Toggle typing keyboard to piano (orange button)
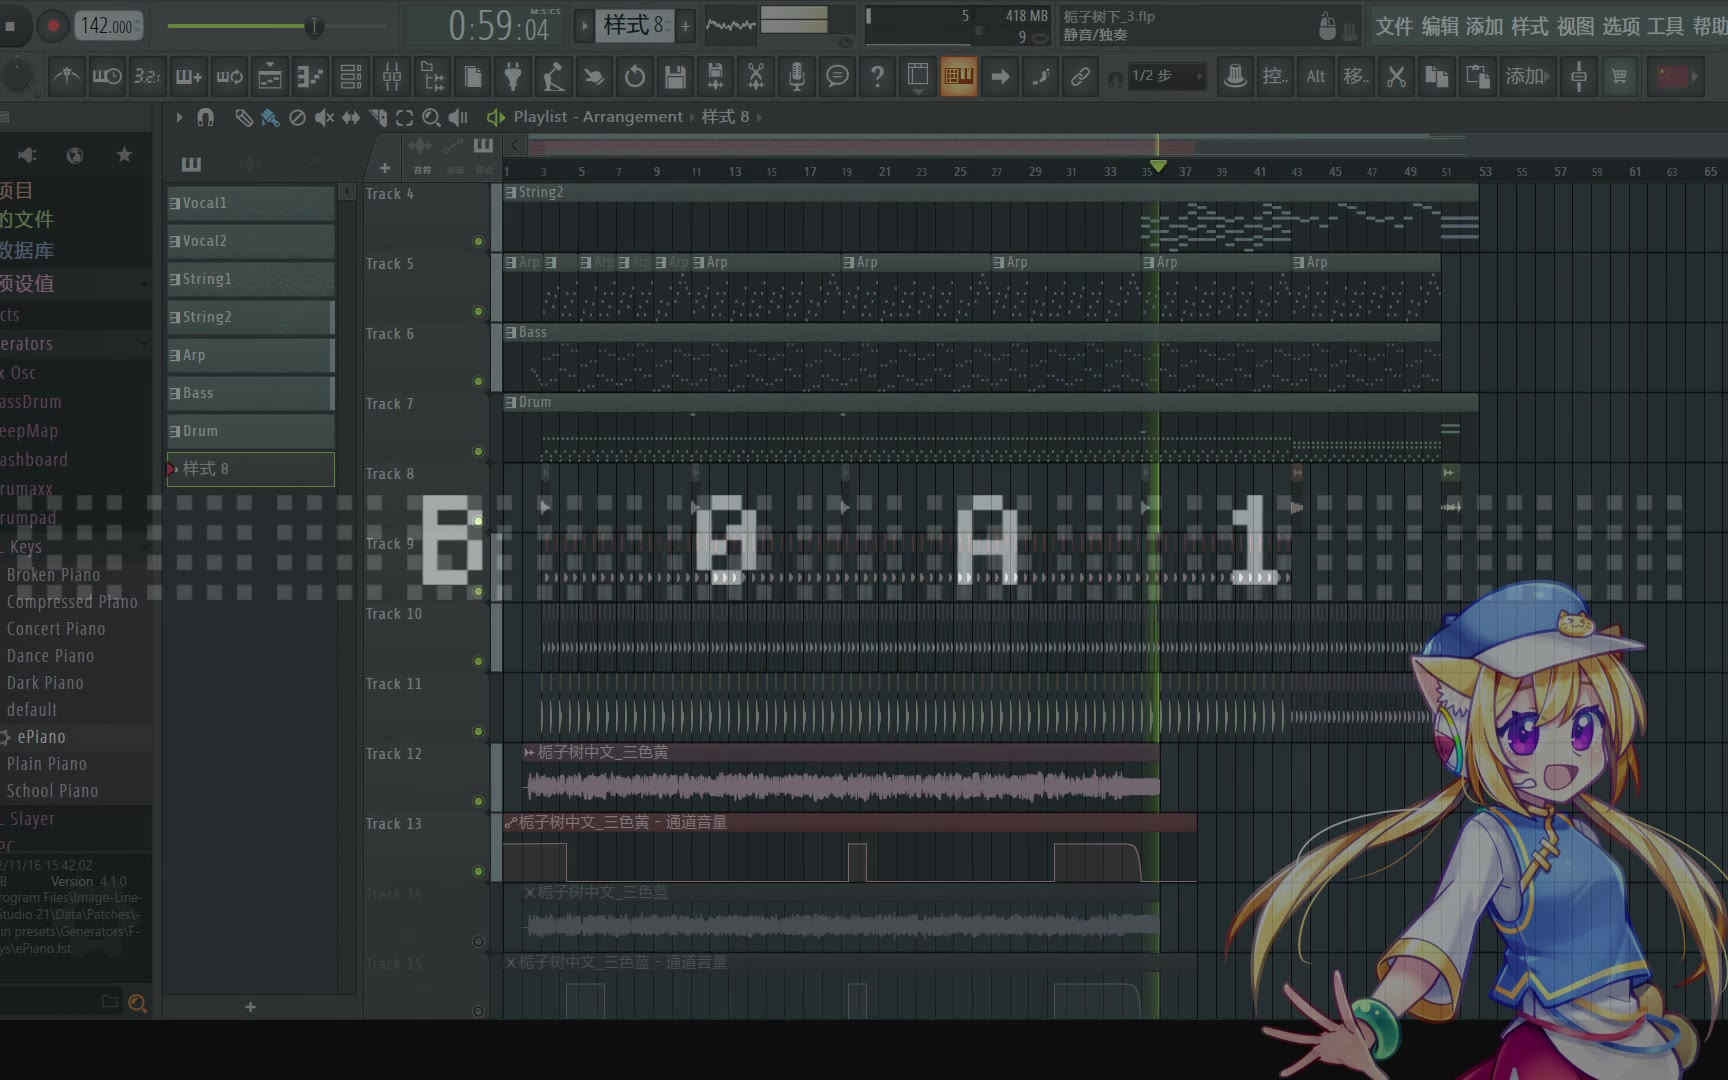1728x1080 pixels. click(958, 76)
